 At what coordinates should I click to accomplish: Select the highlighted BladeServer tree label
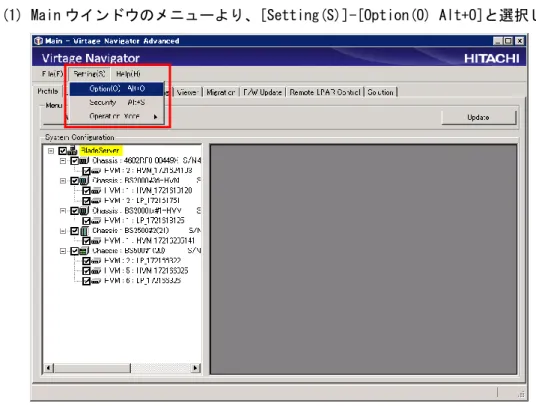[x=100, y=150]
